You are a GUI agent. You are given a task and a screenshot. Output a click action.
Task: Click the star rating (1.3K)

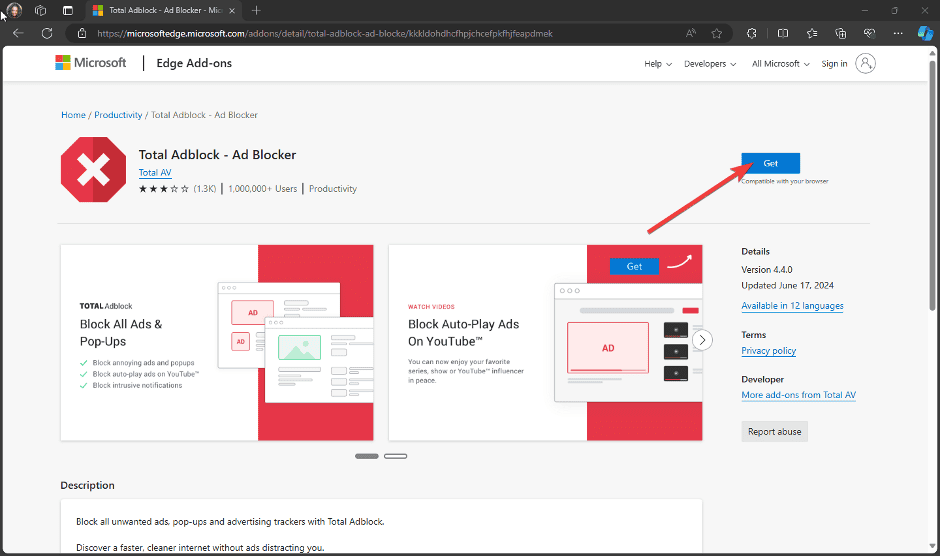point(177,189)
